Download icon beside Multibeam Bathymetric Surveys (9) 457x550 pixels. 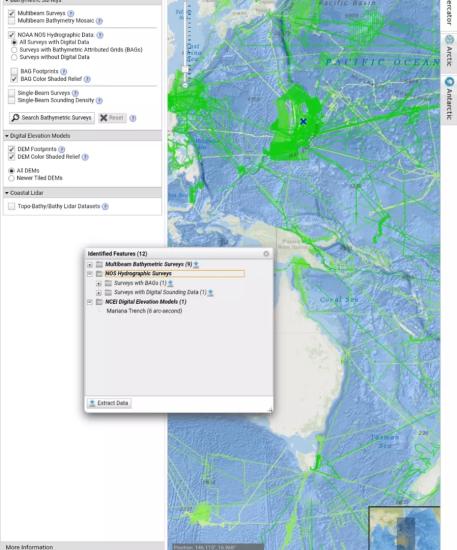click(x=196, y=264)
